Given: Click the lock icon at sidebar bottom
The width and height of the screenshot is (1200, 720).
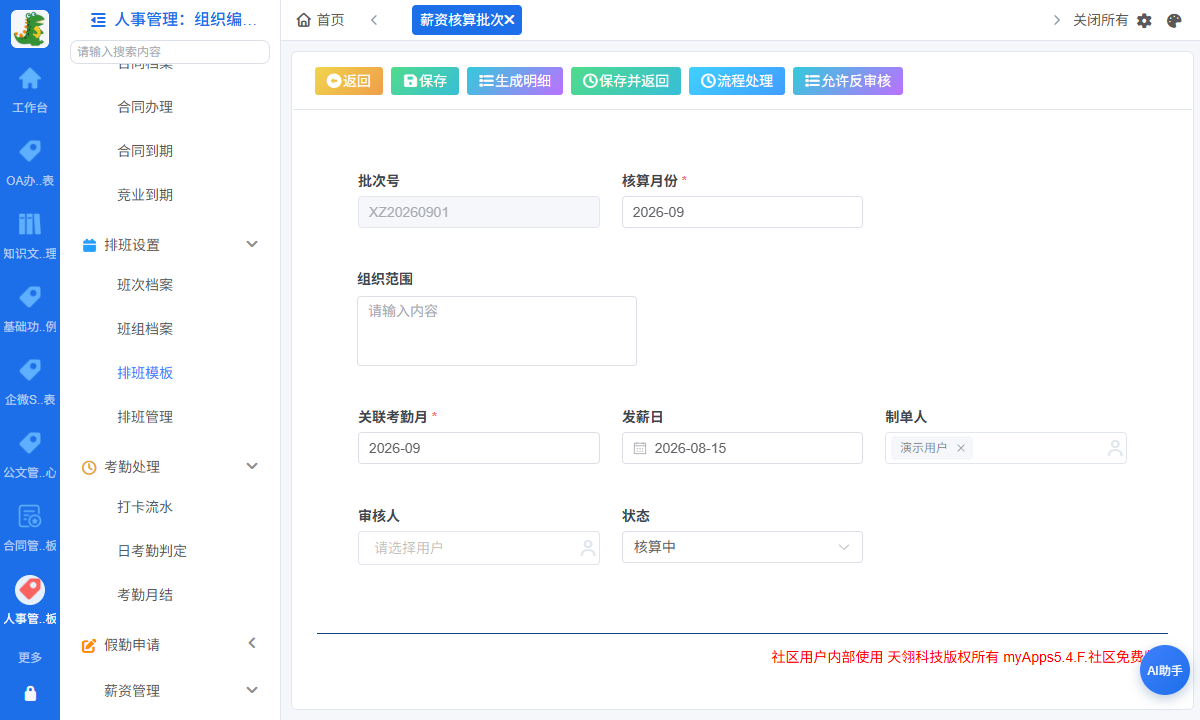Looking at the screenshot, I should 30,693.
